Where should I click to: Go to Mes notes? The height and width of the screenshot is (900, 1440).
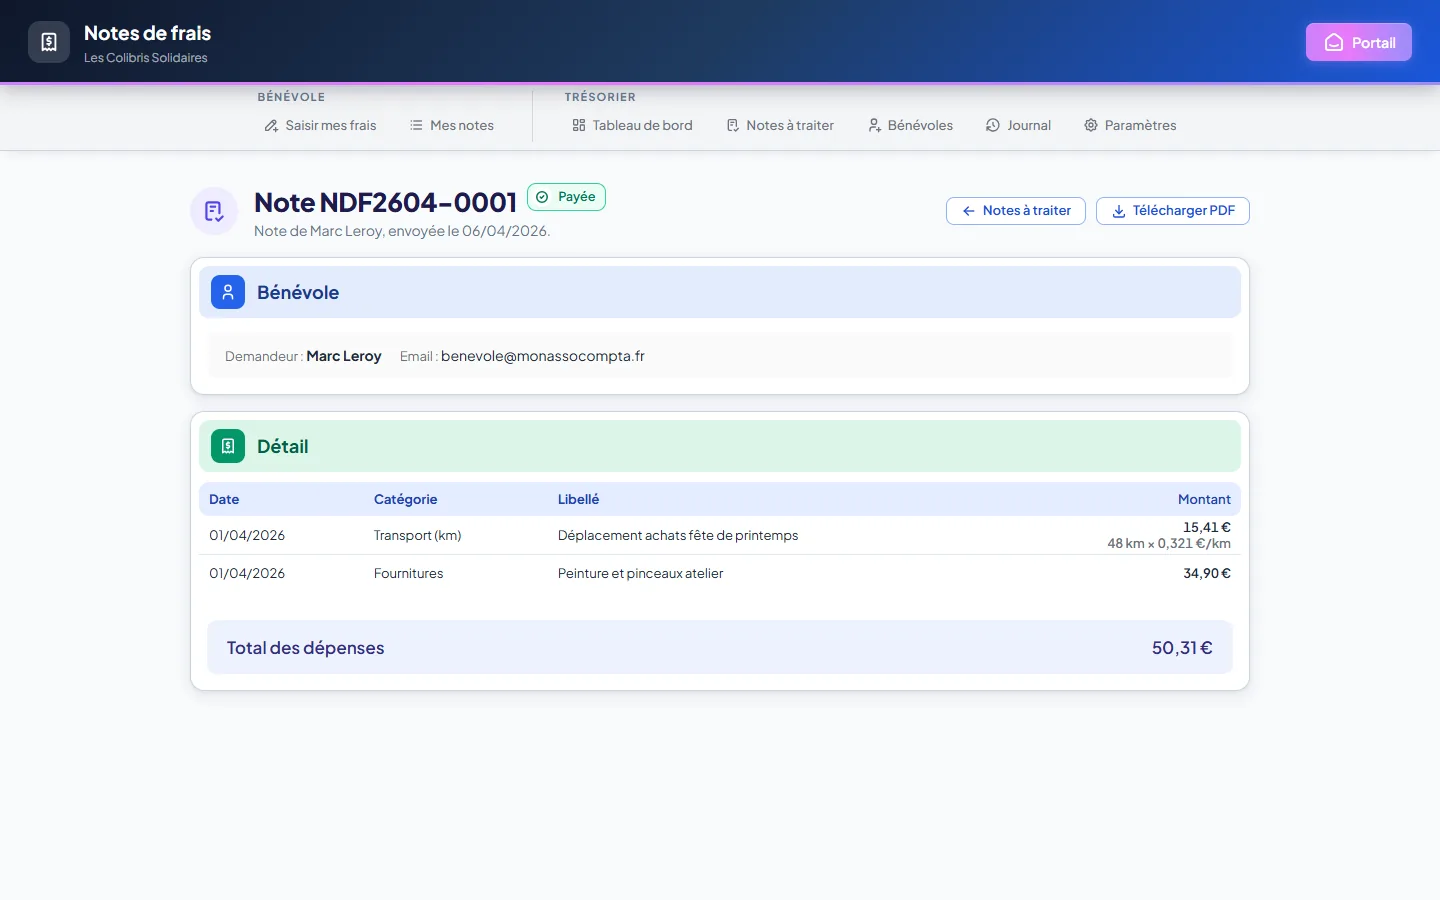click(452, 125)
